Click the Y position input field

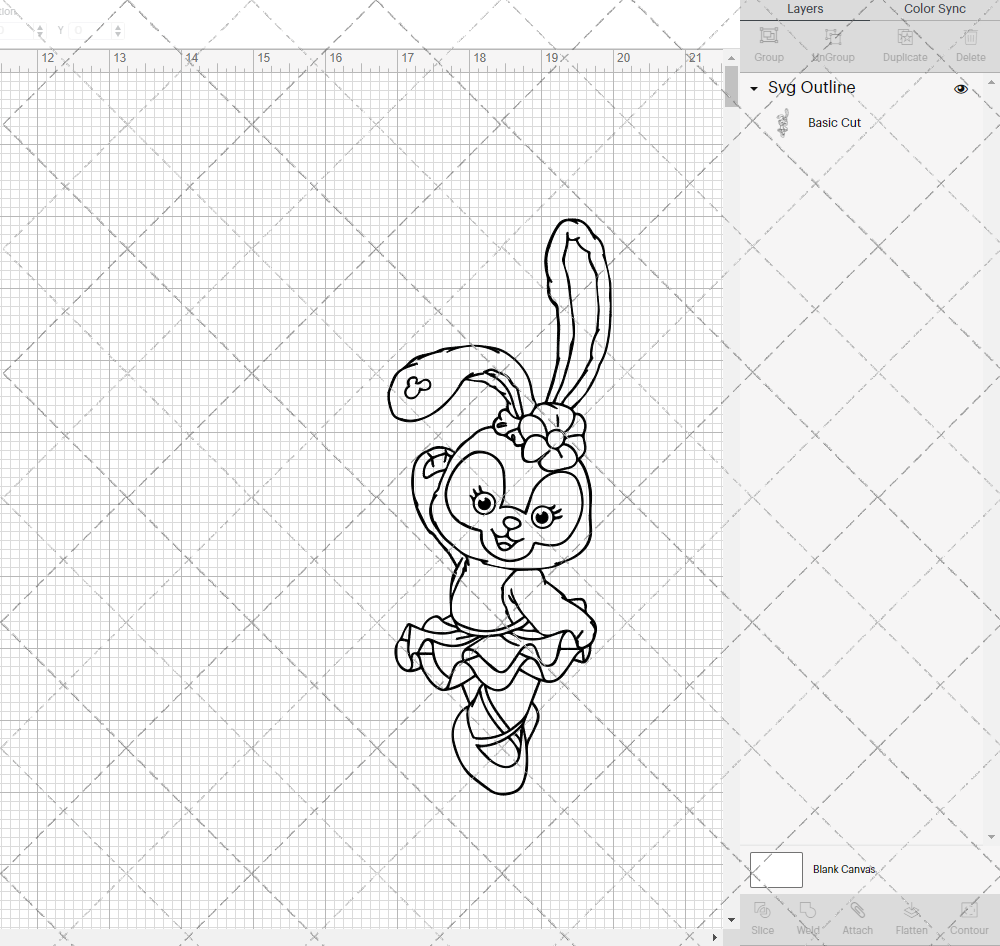[x=90, y=30]
